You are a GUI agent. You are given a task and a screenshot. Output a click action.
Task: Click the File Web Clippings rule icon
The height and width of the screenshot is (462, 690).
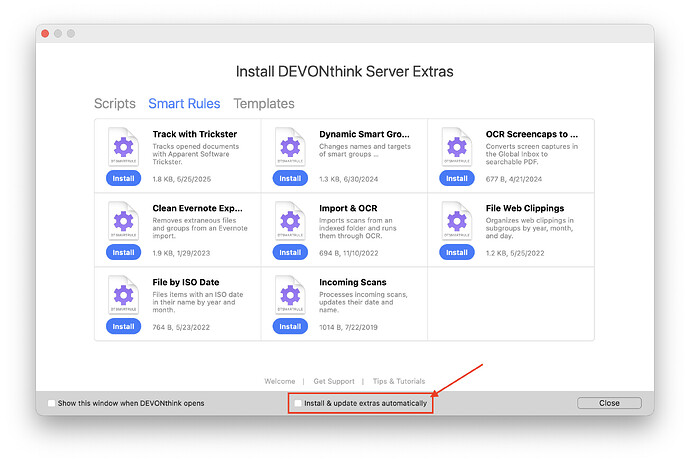pos(456,220)
